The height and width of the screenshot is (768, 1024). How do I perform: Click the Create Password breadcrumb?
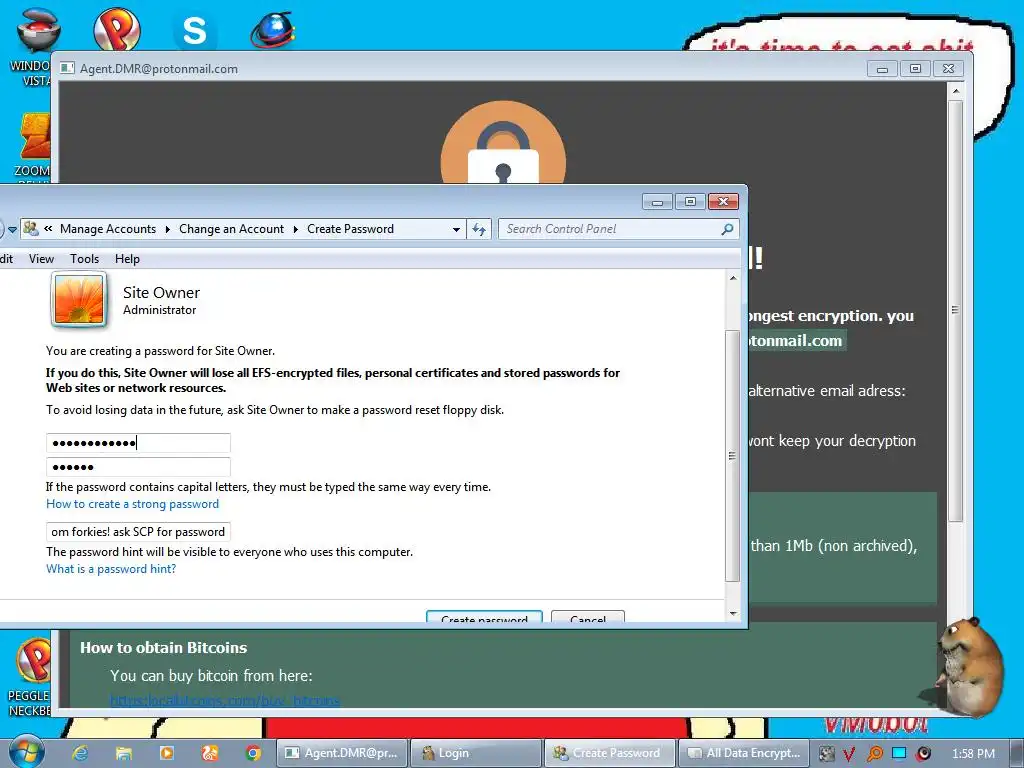pos(350,229)
